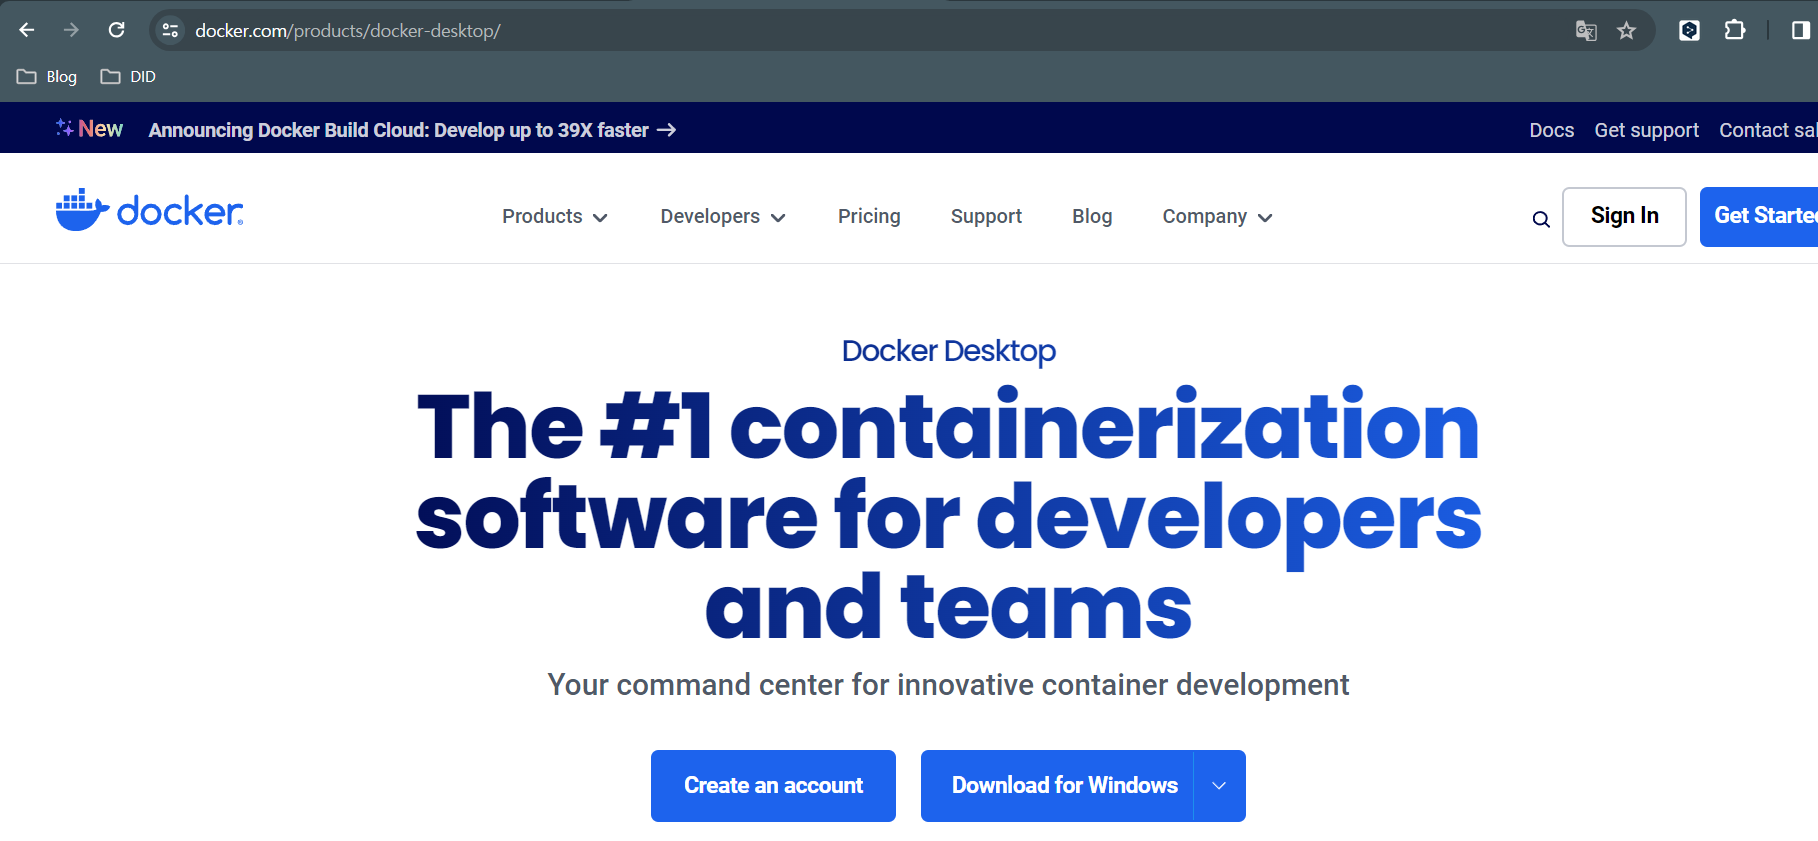Click the browser forward arrow
1818x841 pixels.
pos(71,30)
